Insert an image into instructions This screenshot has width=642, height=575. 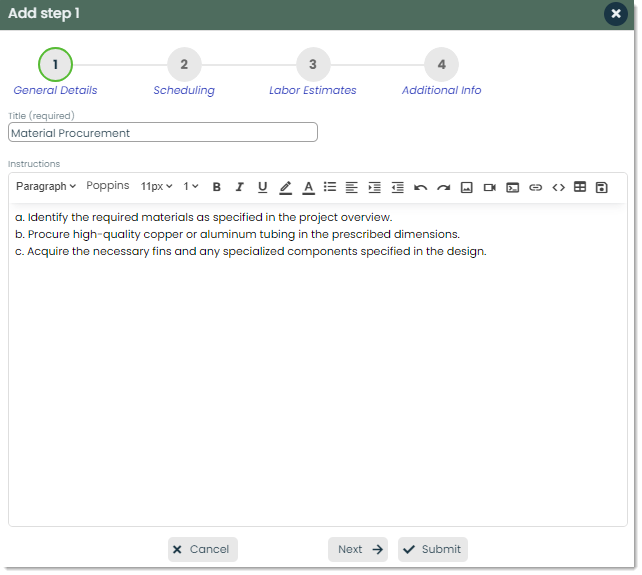(467, 188)
